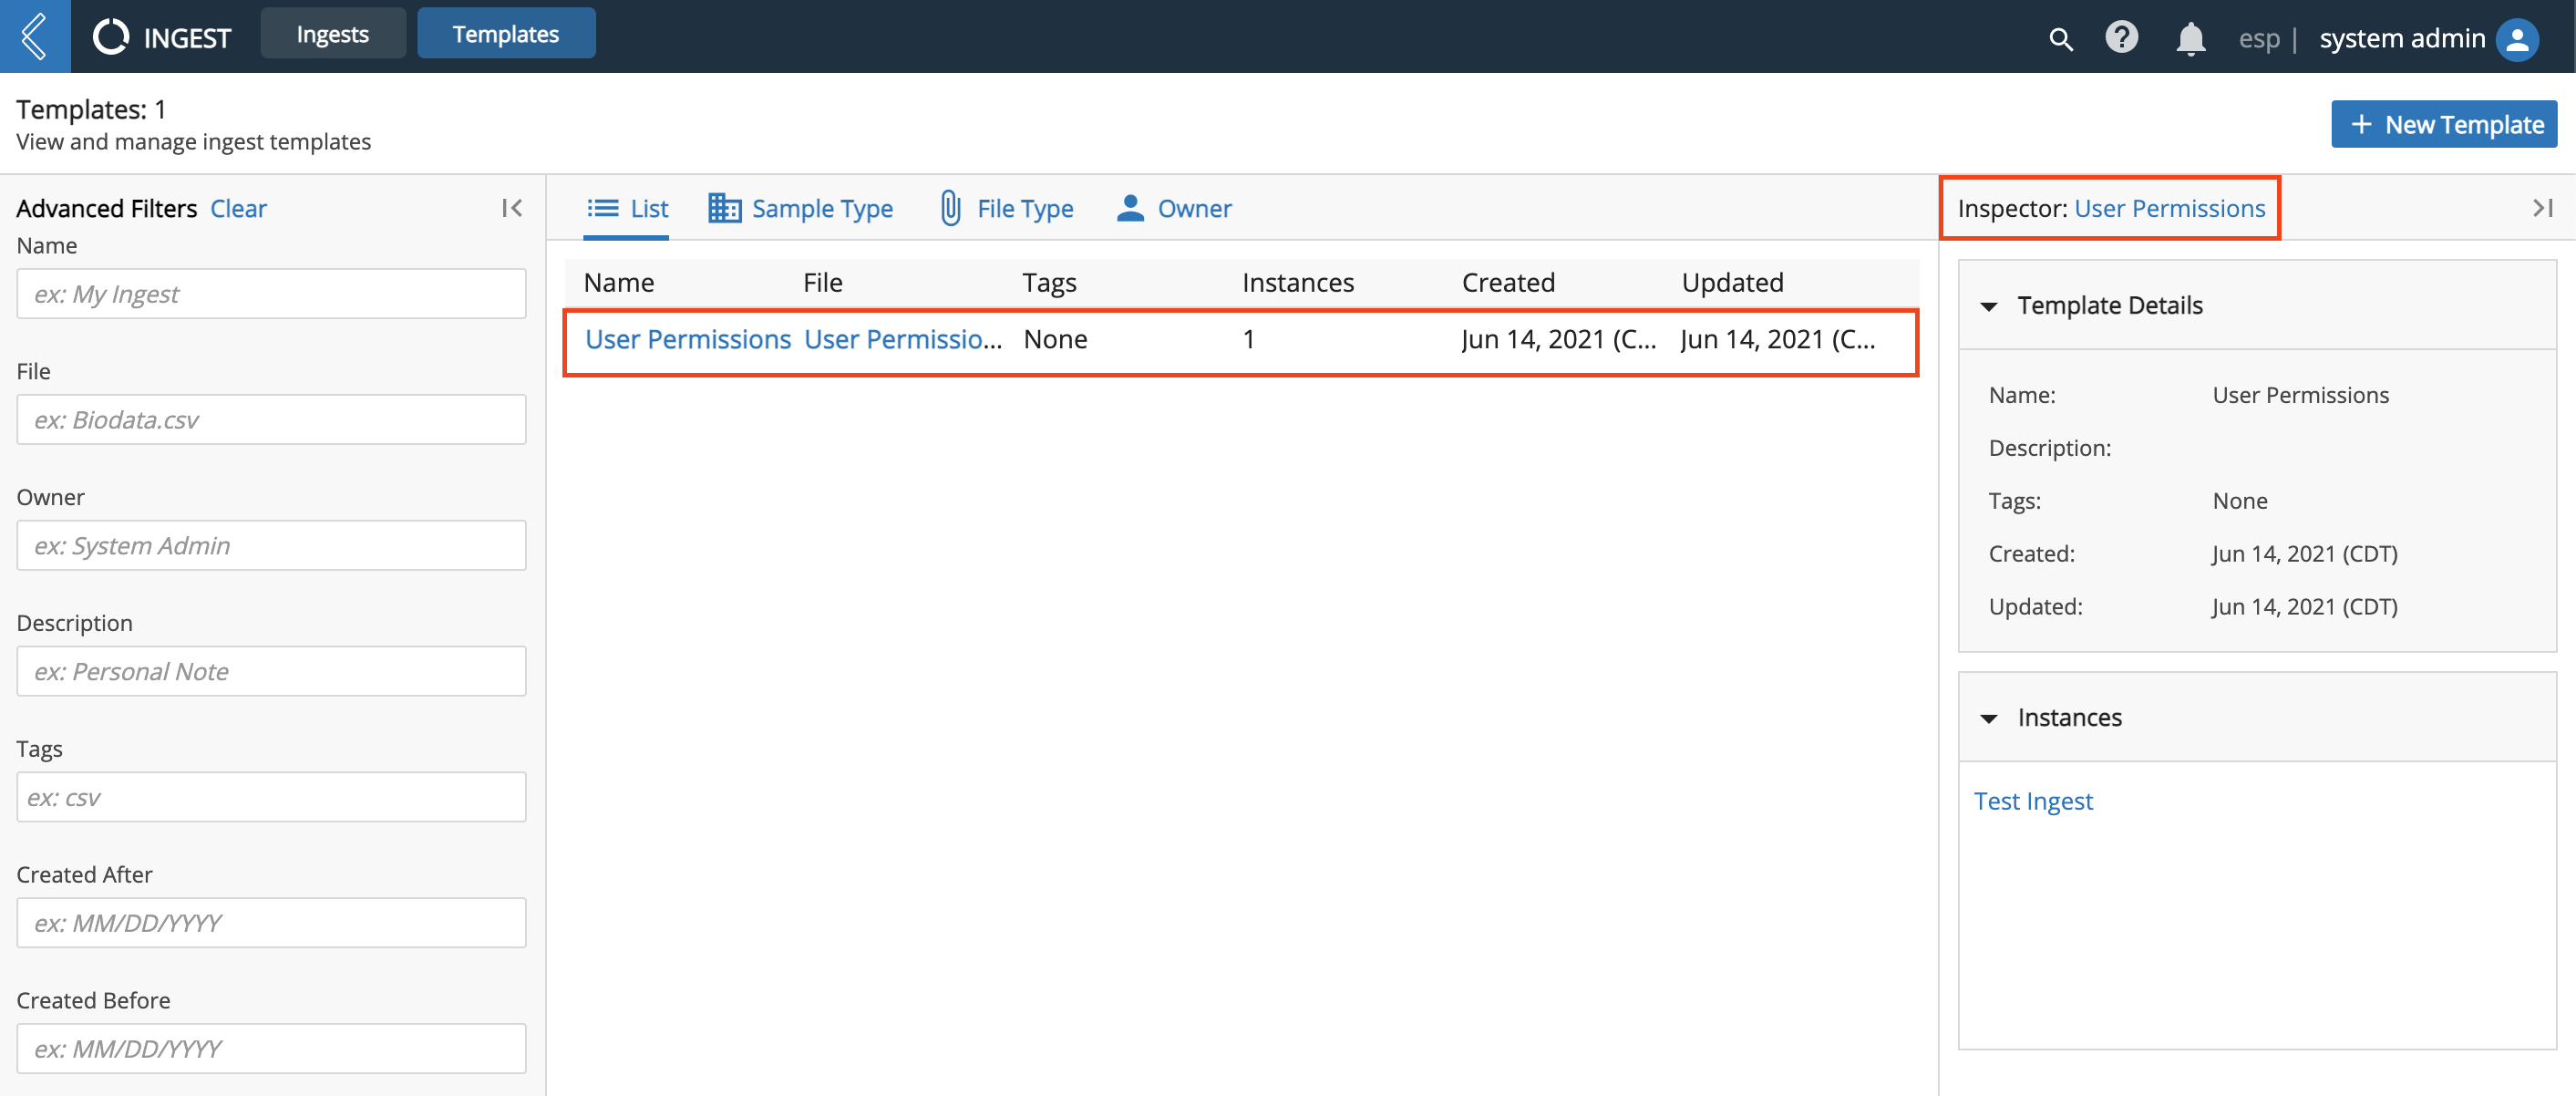Viewport: 2576px width, 1096px height.
Task: Collapse the Inspector panel arrow
Action: tap(2543, 208)
